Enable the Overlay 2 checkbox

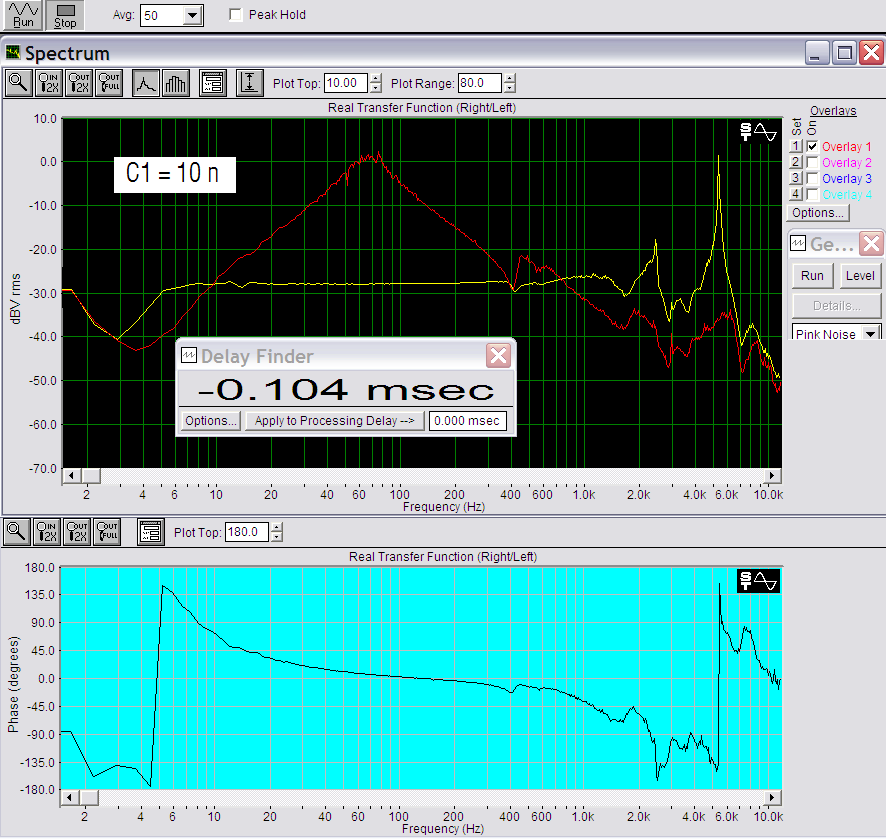pos(812,162)
